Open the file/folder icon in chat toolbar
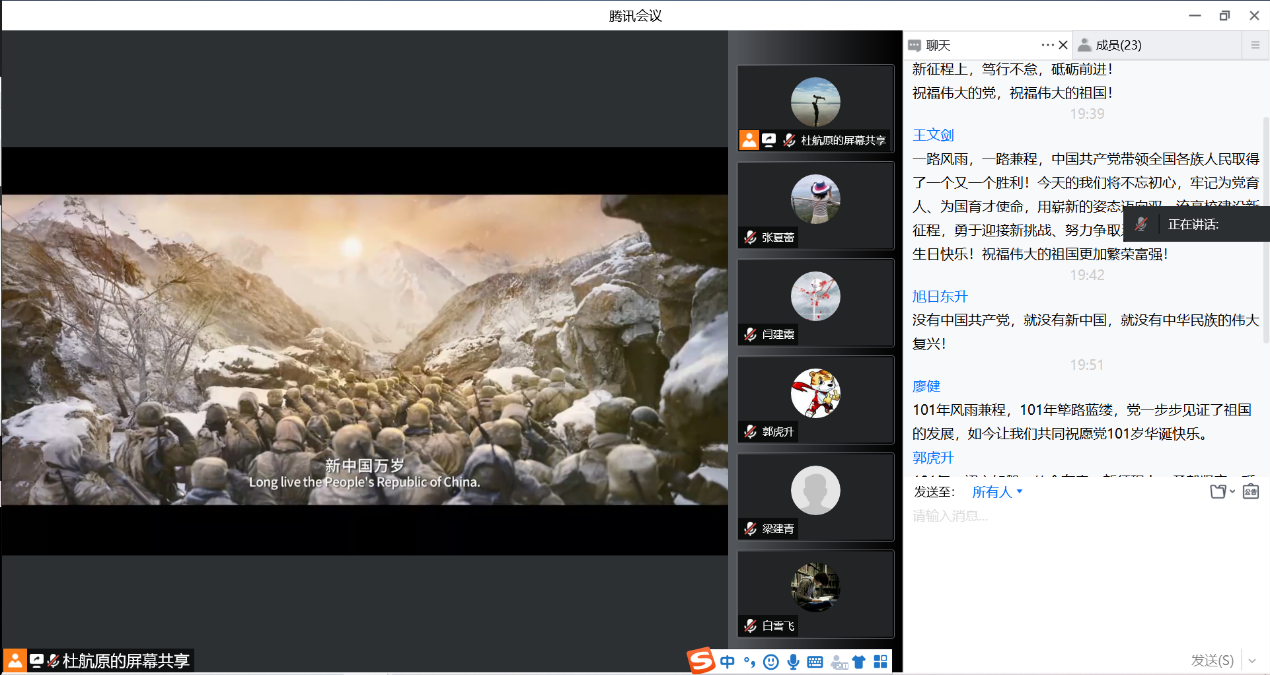This screenshot has width=1270, height=675. click(x=1217, y=492)
